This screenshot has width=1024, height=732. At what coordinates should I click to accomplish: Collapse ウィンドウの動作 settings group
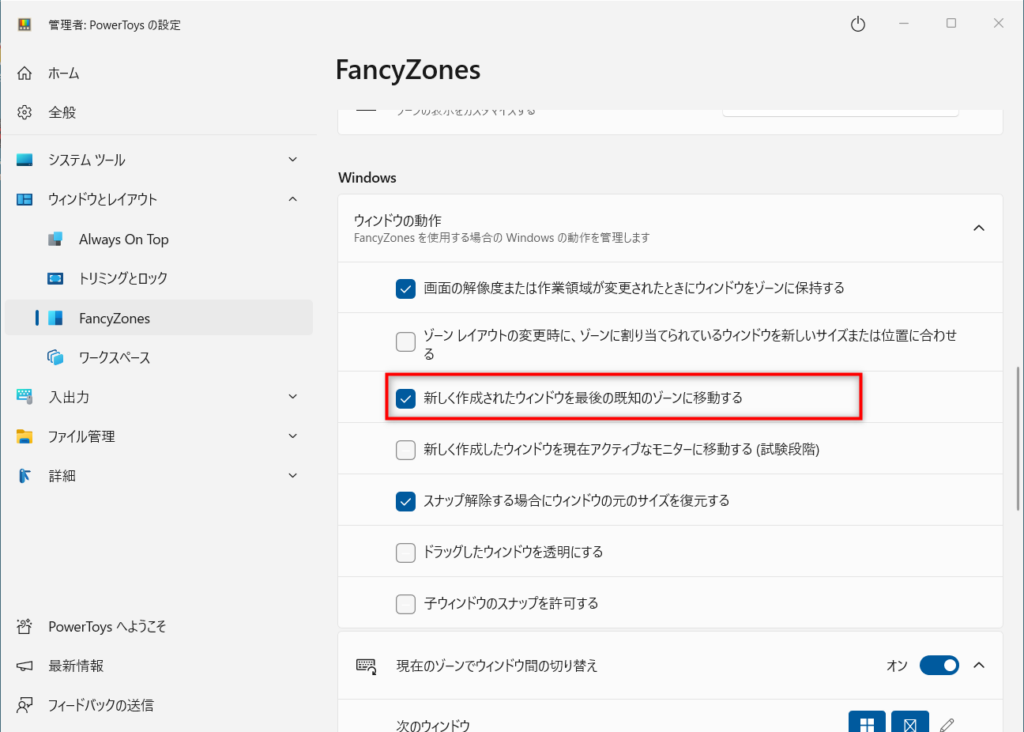[978, 228]
